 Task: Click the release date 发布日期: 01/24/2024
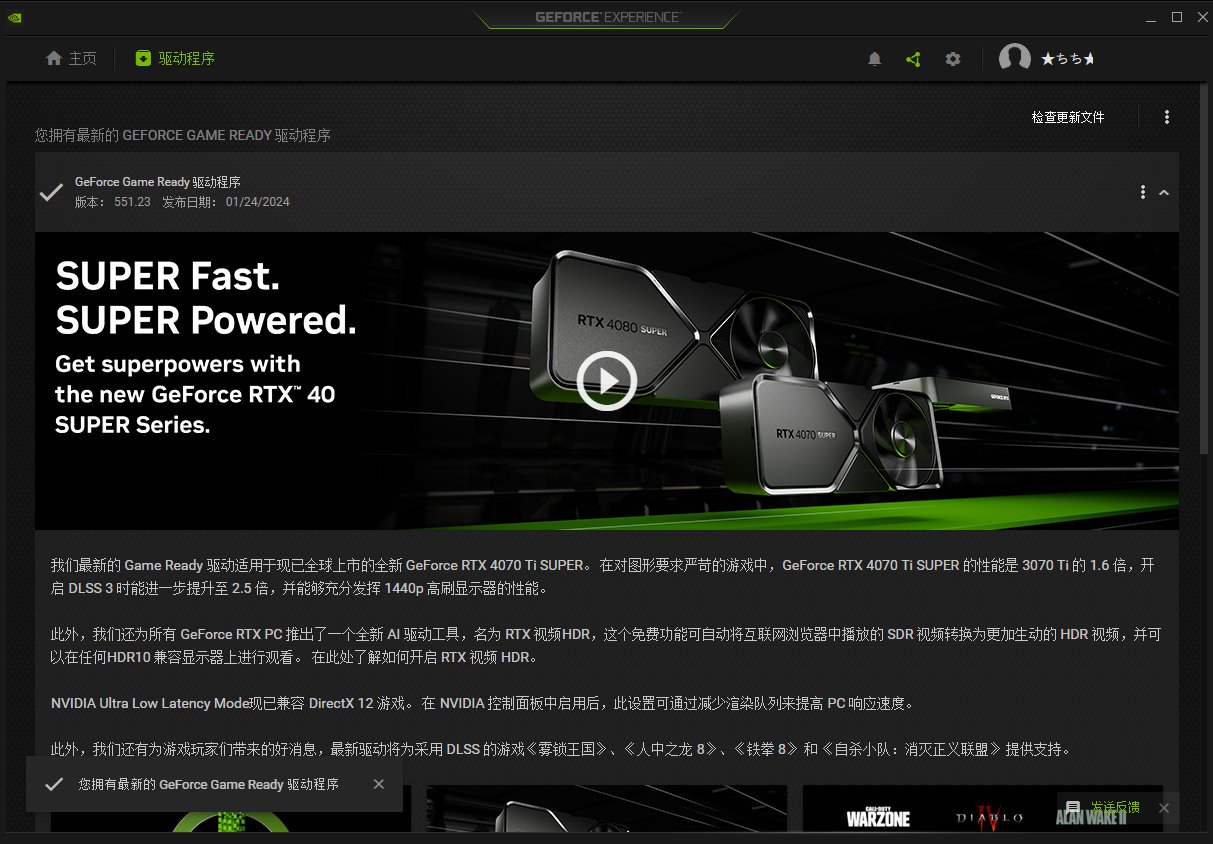coord(226,202)
